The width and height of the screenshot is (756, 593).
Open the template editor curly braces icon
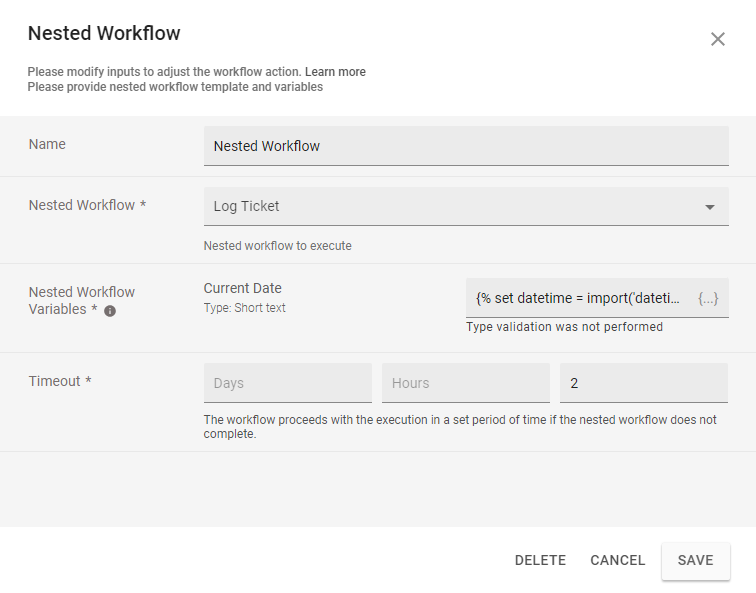pos(707,299)
